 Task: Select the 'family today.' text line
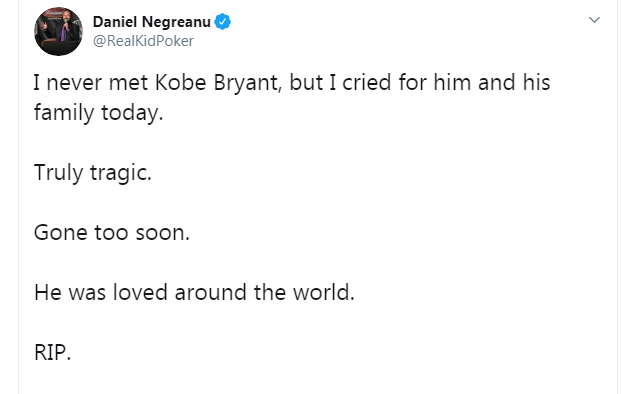coord(99,113)
